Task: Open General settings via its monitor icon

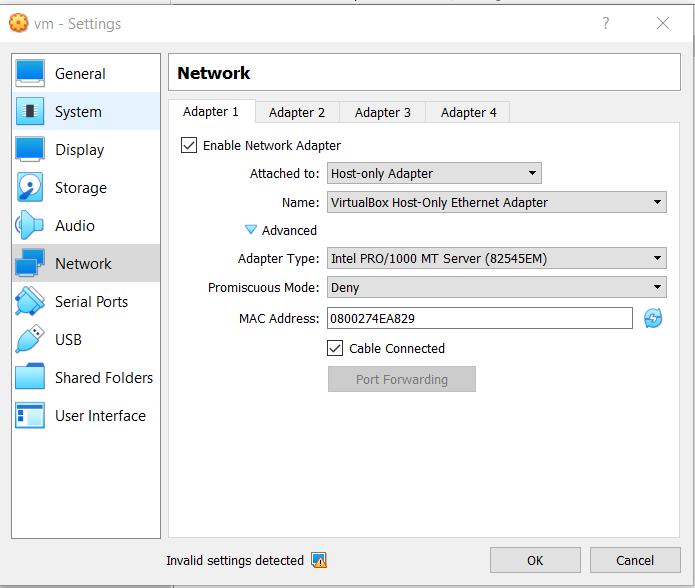Action: click(30, 73)
